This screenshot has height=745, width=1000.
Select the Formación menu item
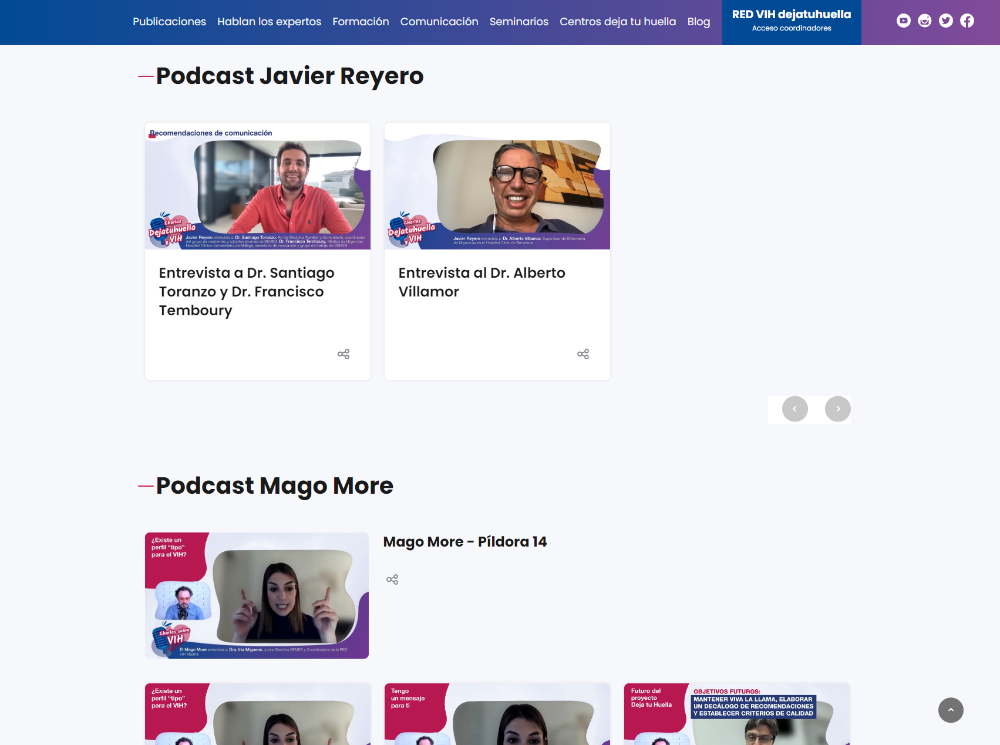coord(360,22)
